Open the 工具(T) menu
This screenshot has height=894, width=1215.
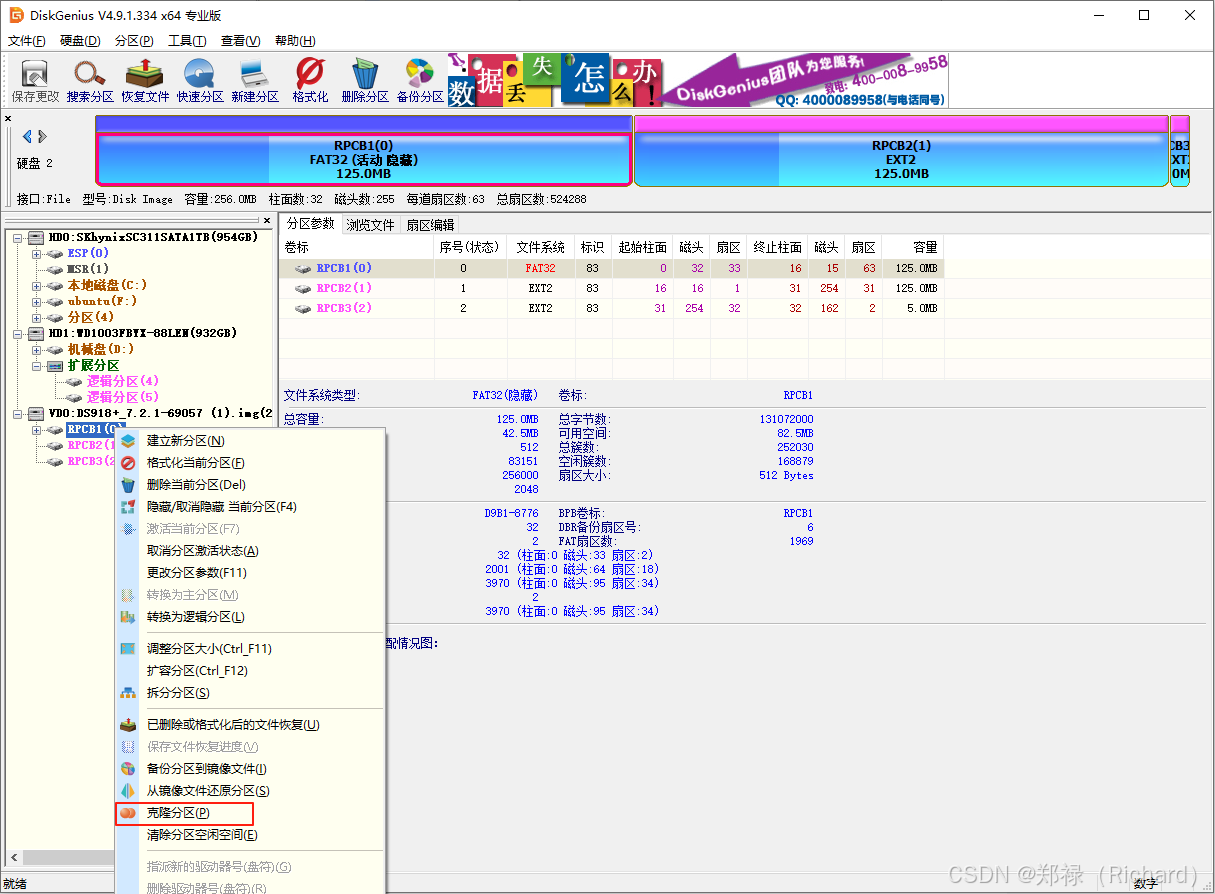pyautogui.click(x=187, y=41)
